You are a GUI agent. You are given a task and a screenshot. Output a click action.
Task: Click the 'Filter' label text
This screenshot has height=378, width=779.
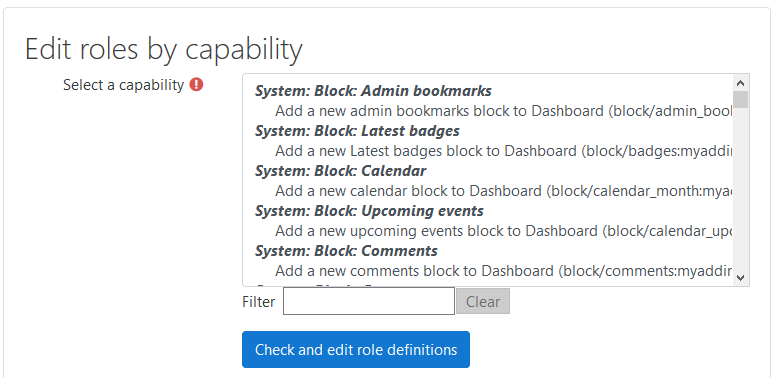(258, 302)
